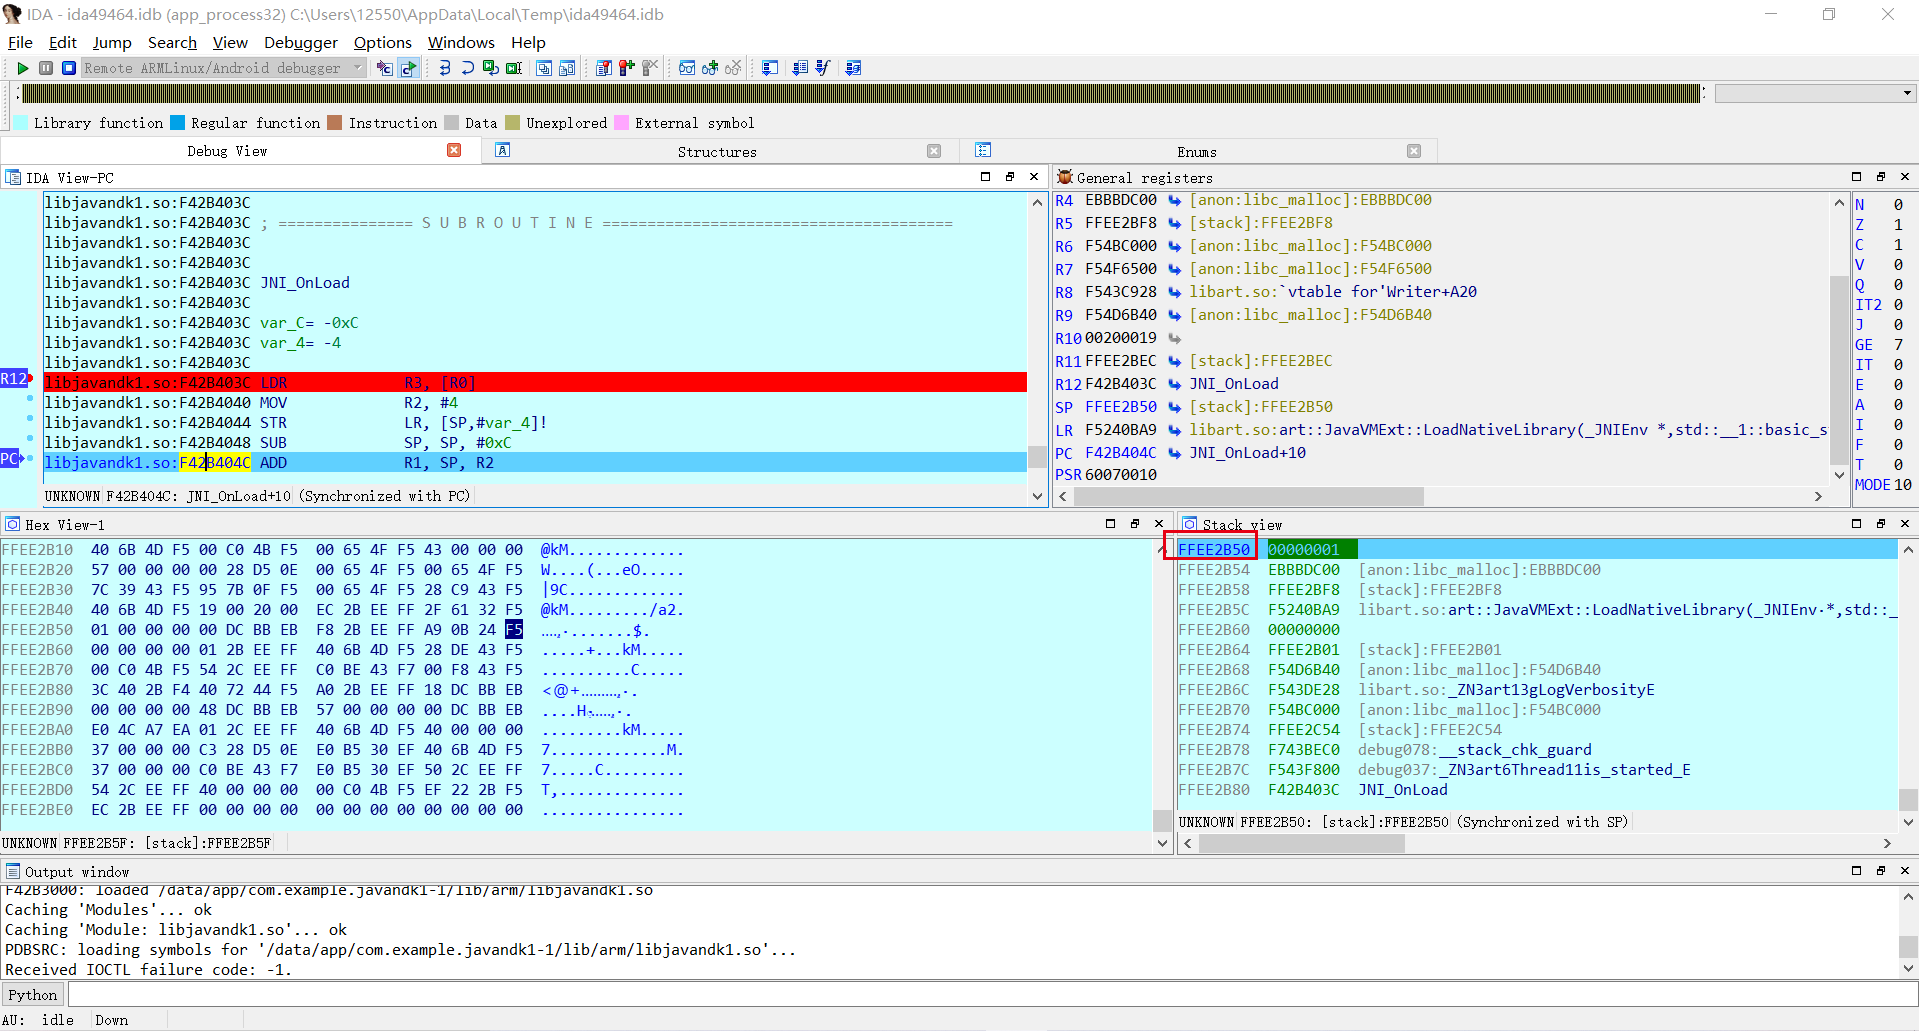The height and width of the screenshot is (1031, 1919).
Task: Click the External symbol color swatch
Action: click(621, 123)
